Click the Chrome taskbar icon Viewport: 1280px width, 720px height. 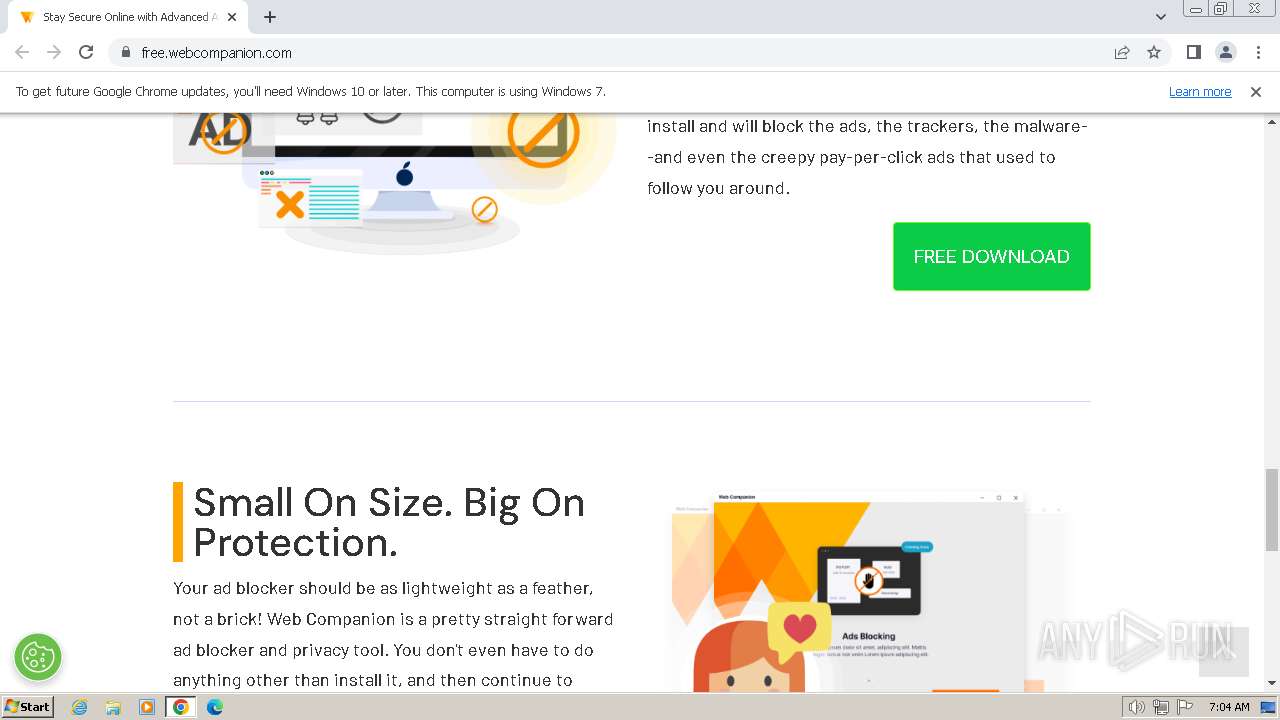(x=181, y=707)
